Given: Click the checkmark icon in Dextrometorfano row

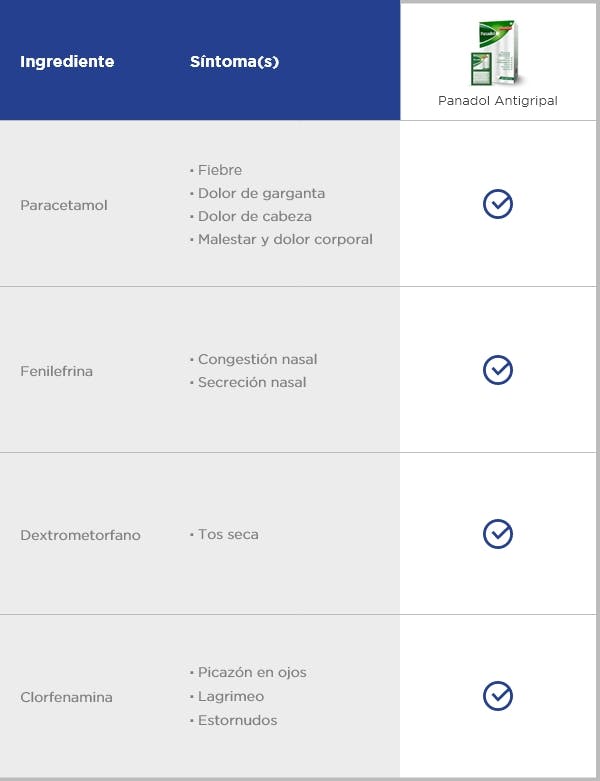Looking at the screenshot, I should [x=497, y=534].
